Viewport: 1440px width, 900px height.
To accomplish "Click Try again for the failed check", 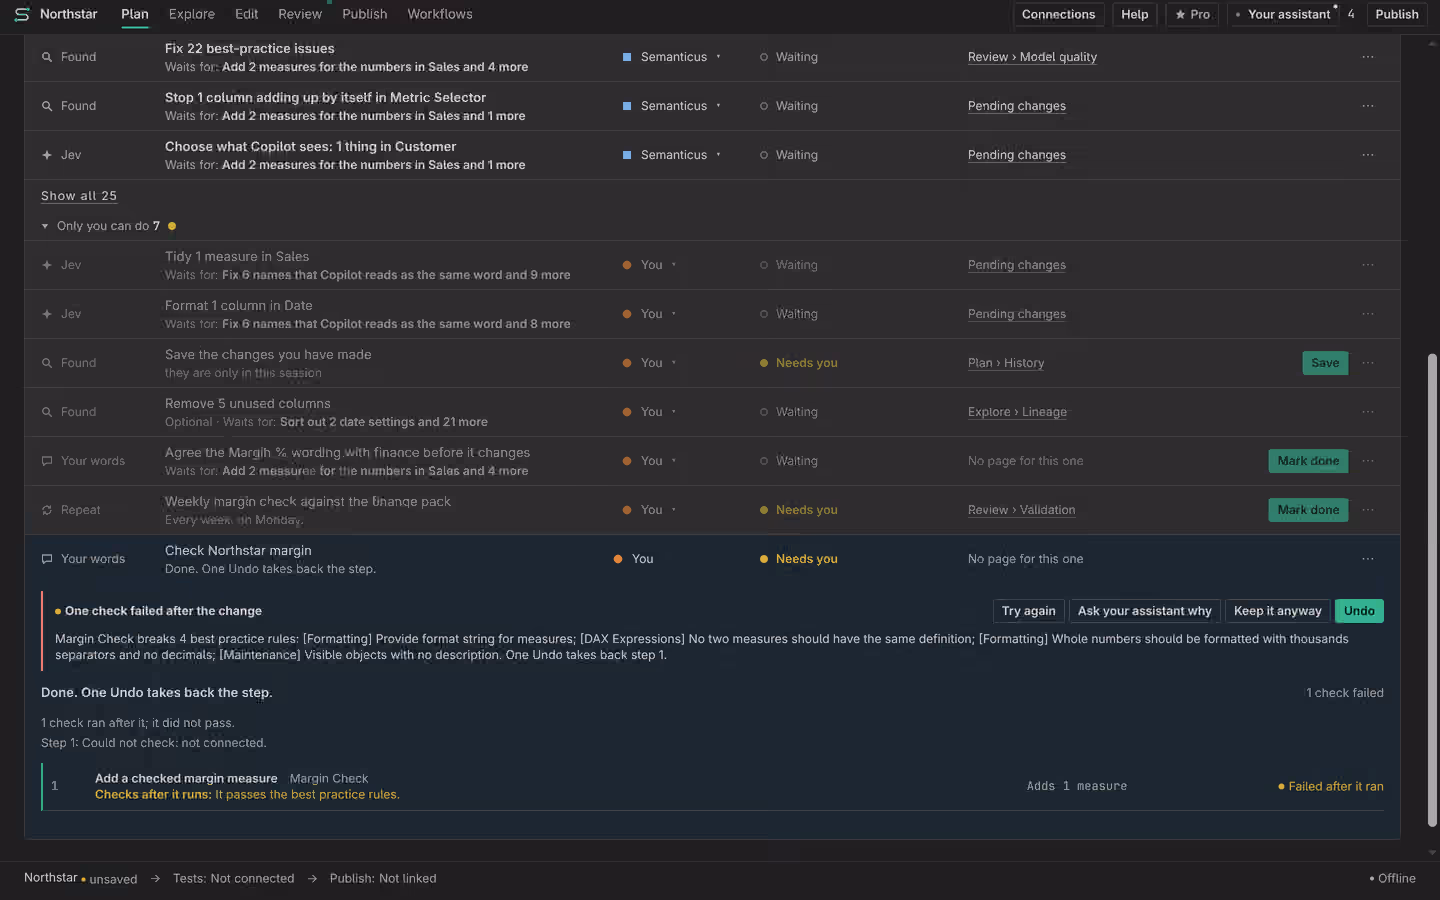I will click(1028, 611).
